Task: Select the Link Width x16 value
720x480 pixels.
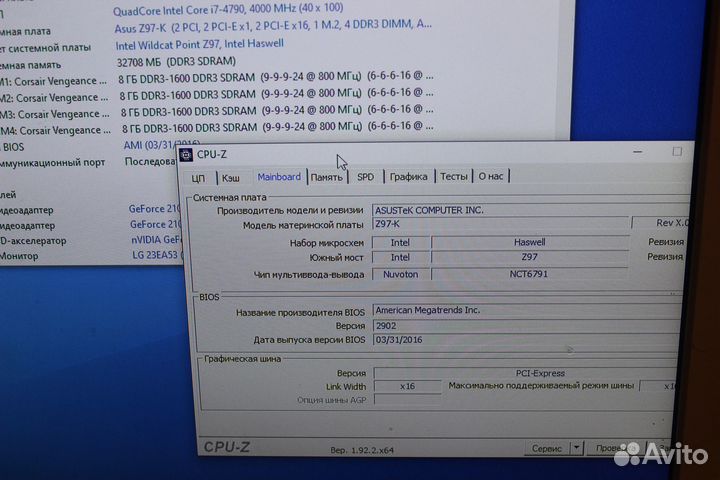Action: point(408,386)
